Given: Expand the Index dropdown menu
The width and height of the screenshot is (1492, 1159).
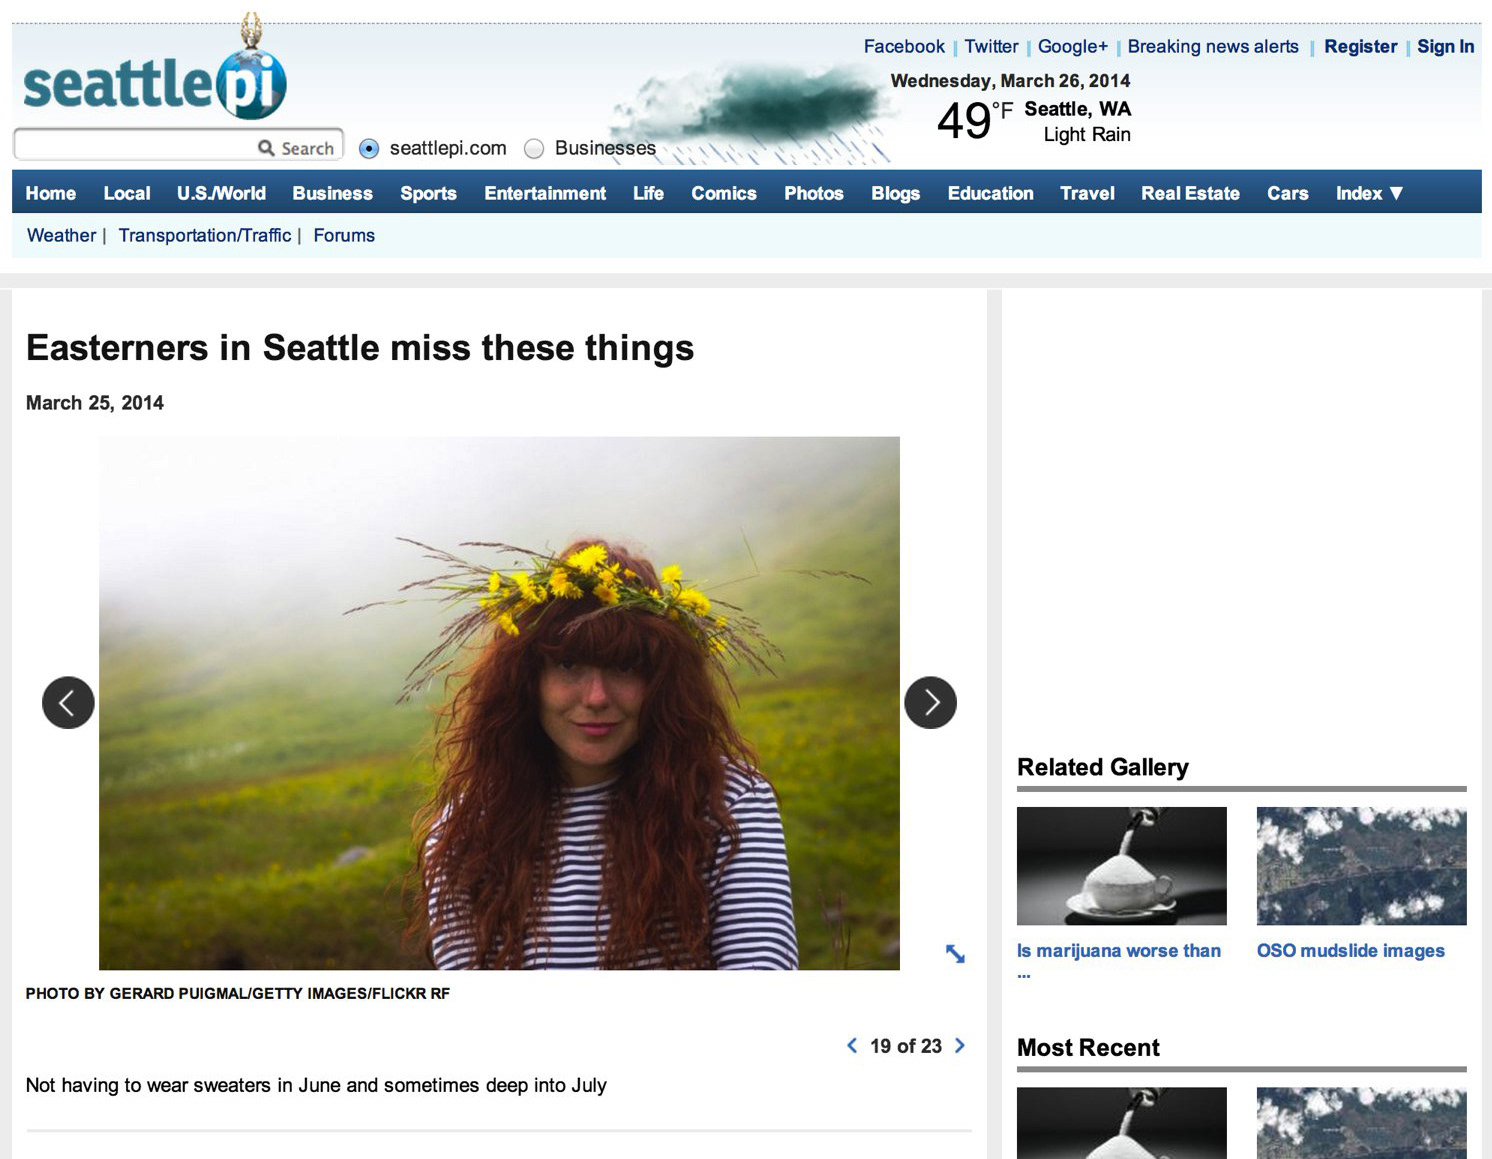Looking at the screenshot, I should coord(1369,193).
